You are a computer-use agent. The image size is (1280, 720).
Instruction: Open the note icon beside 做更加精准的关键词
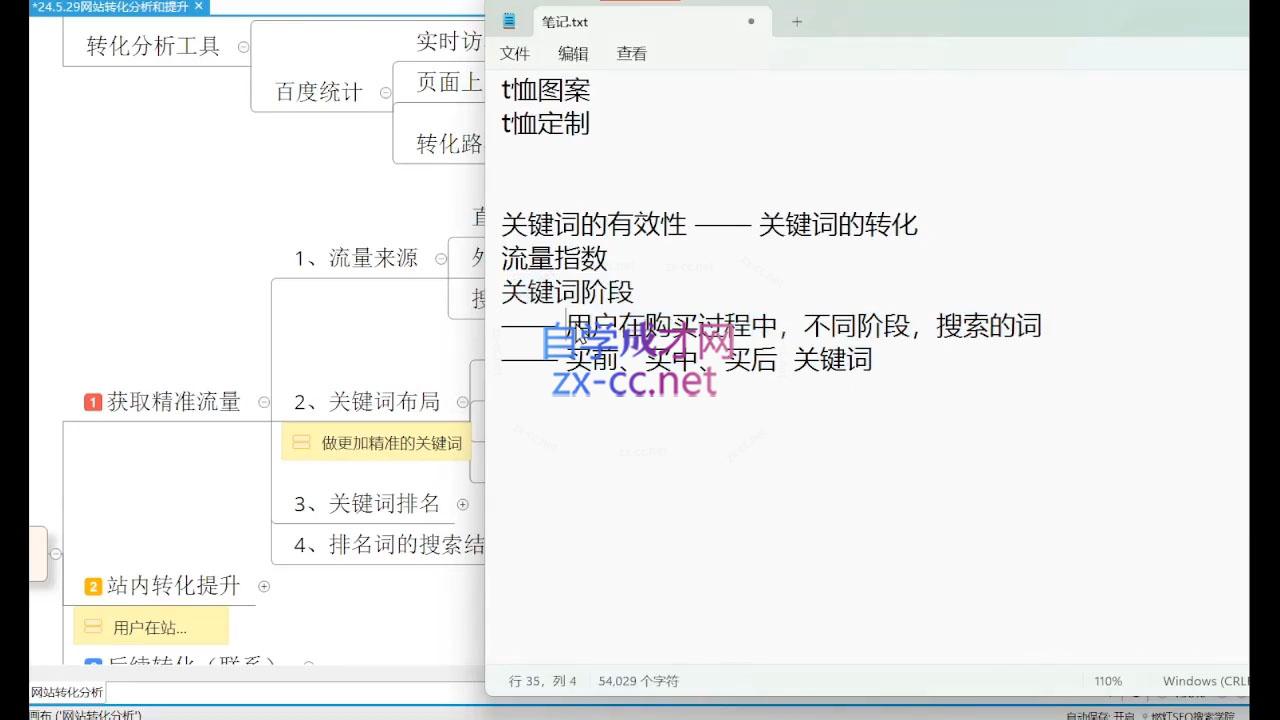click(x=301, y=442)
